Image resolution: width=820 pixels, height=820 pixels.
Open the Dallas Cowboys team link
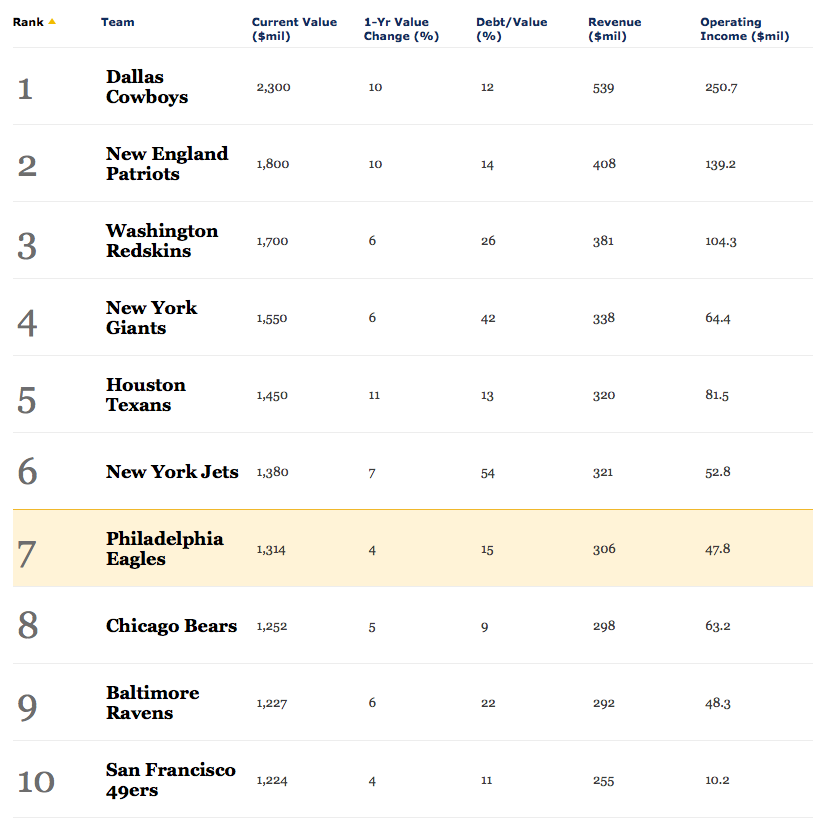coord(147,87)
